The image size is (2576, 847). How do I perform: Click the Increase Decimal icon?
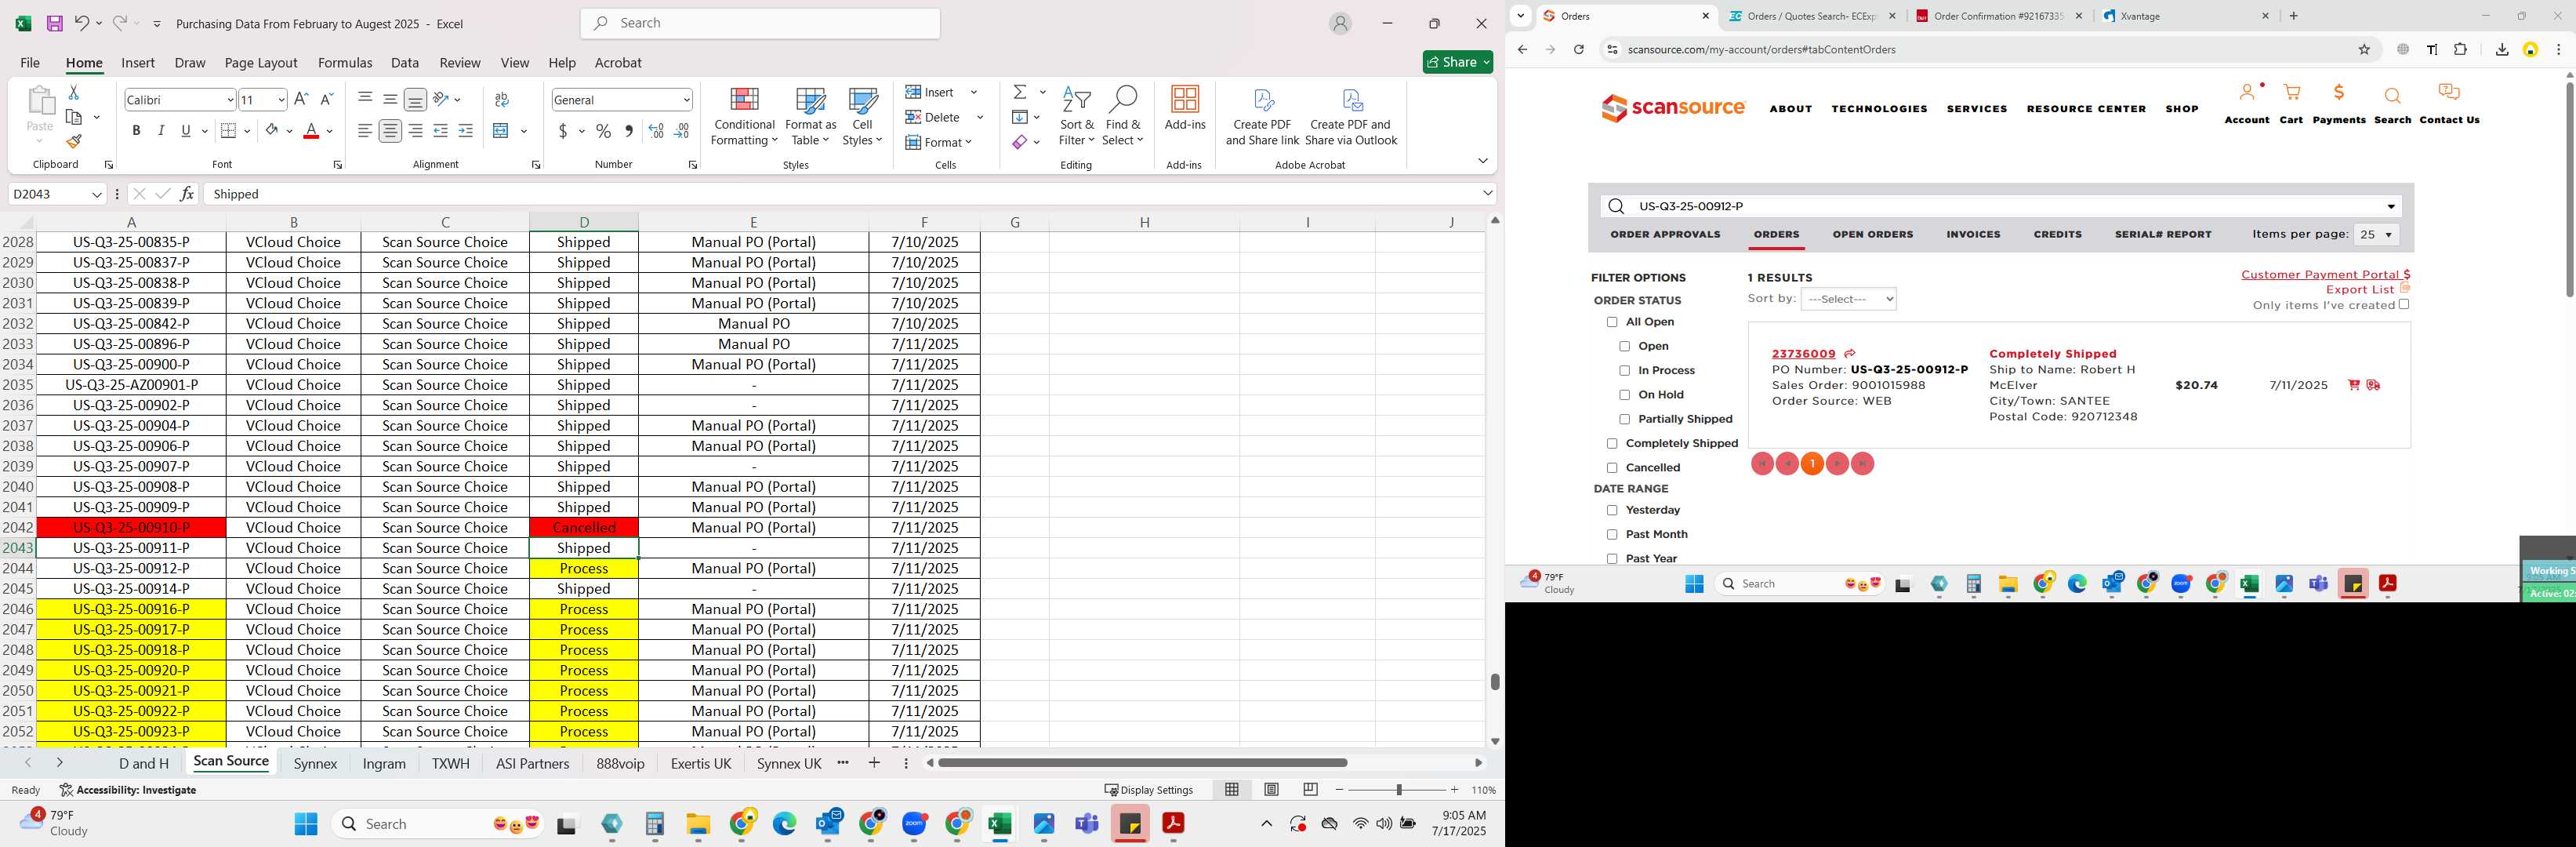656,131
